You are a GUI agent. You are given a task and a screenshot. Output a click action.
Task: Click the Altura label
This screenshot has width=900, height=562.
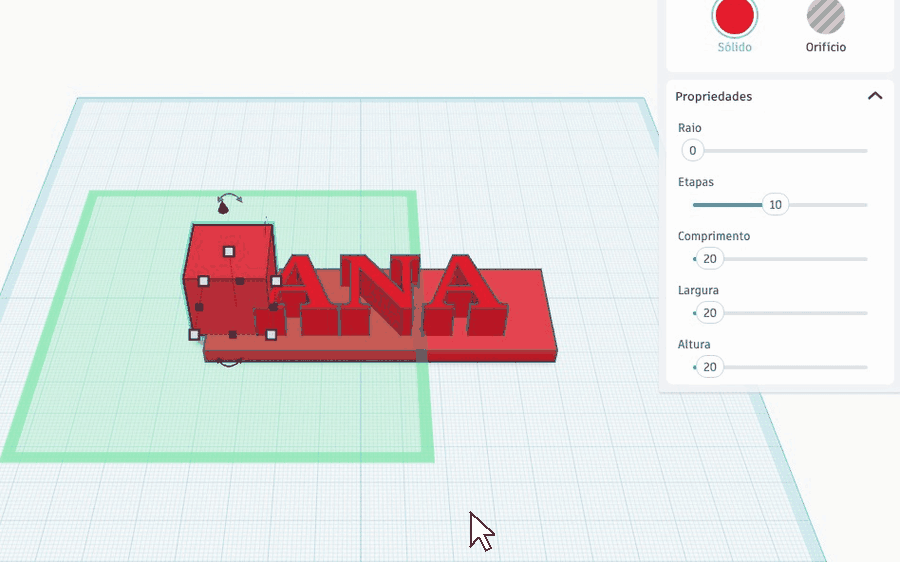pyautogui.click(x=694, y=344)
